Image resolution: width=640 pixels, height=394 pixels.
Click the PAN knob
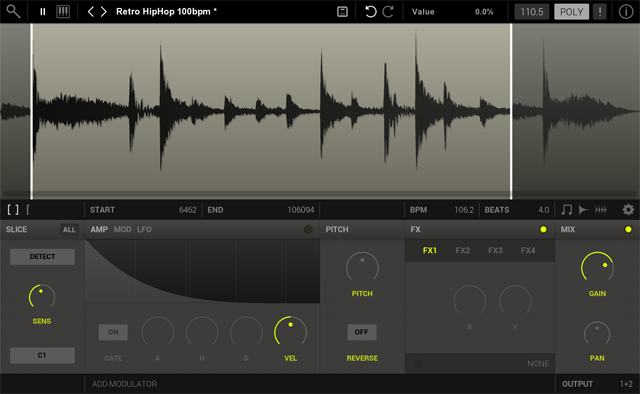click(597, 334)
